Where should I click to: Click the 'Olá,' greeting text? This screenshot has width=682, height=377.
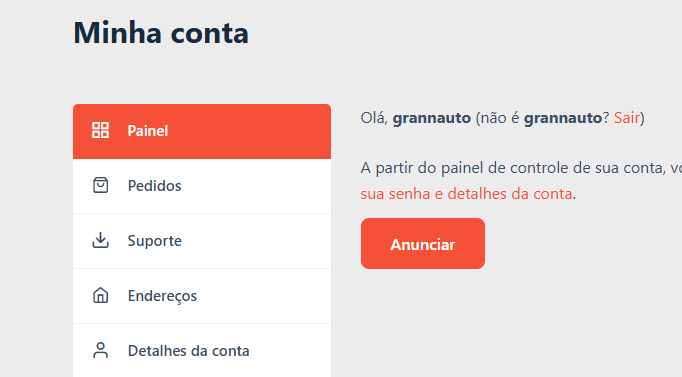pos(374,118)
